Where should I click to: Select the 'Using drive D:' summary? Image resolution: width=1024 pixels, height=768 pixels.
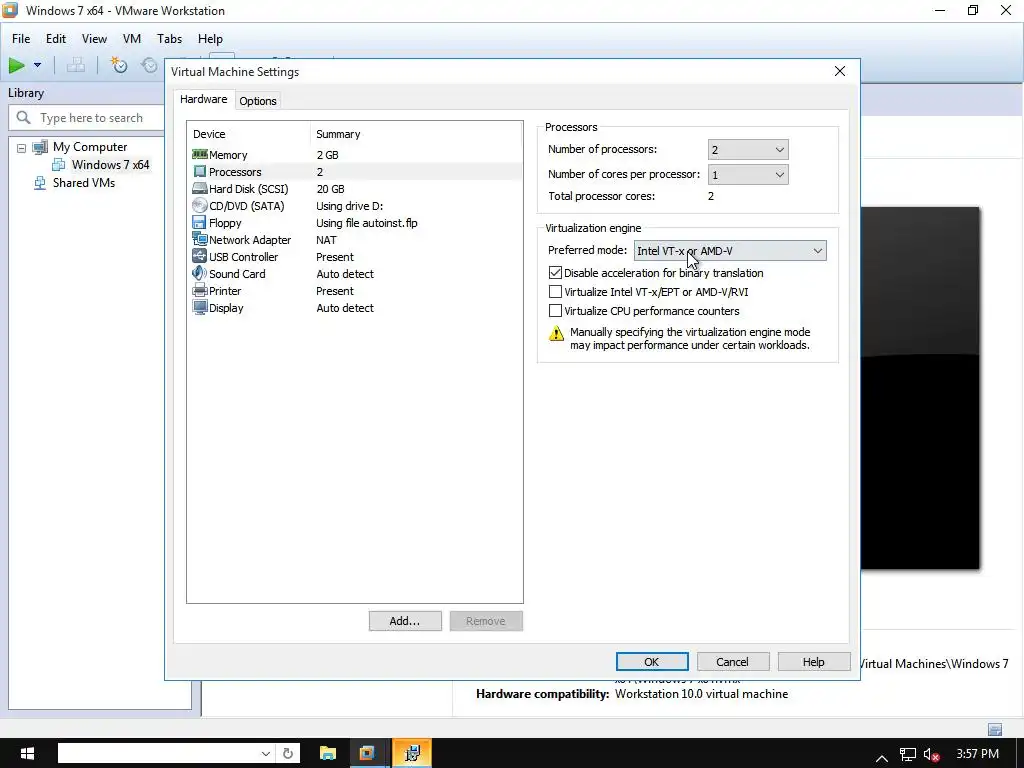[350, 206]
